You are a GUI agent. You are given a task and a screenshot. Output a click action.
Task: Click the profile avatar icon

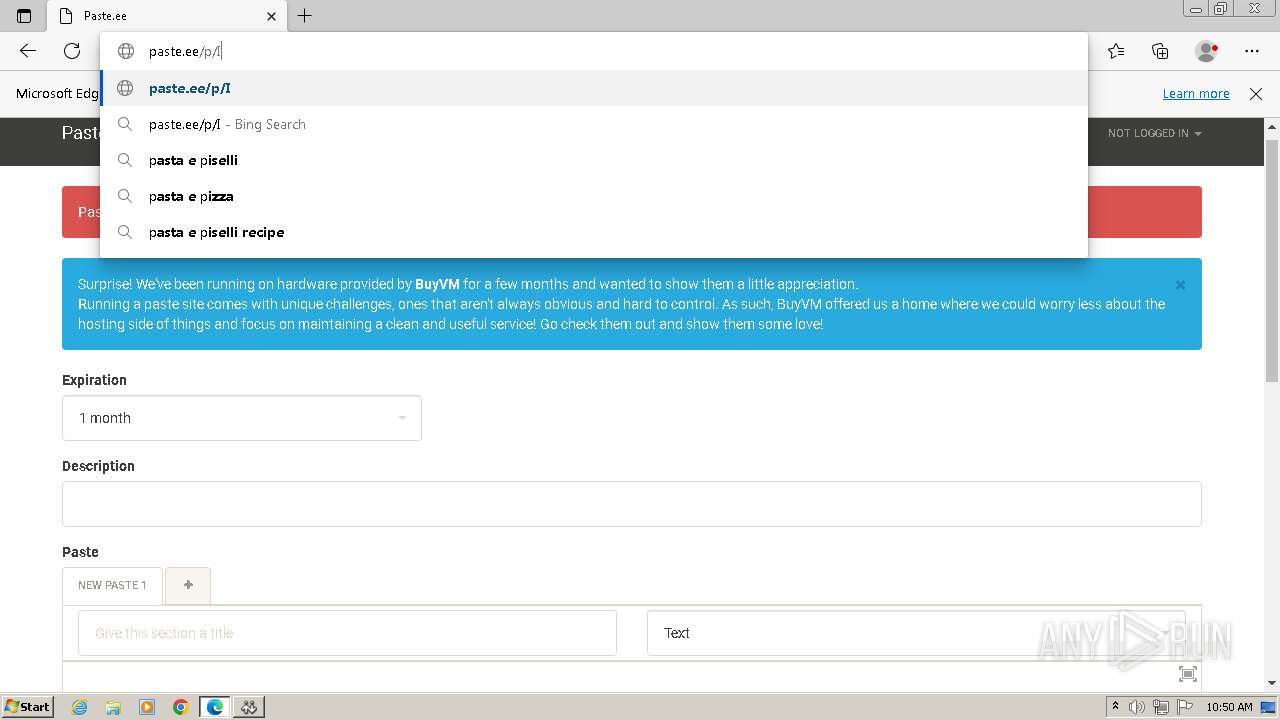coord(1206,51)
